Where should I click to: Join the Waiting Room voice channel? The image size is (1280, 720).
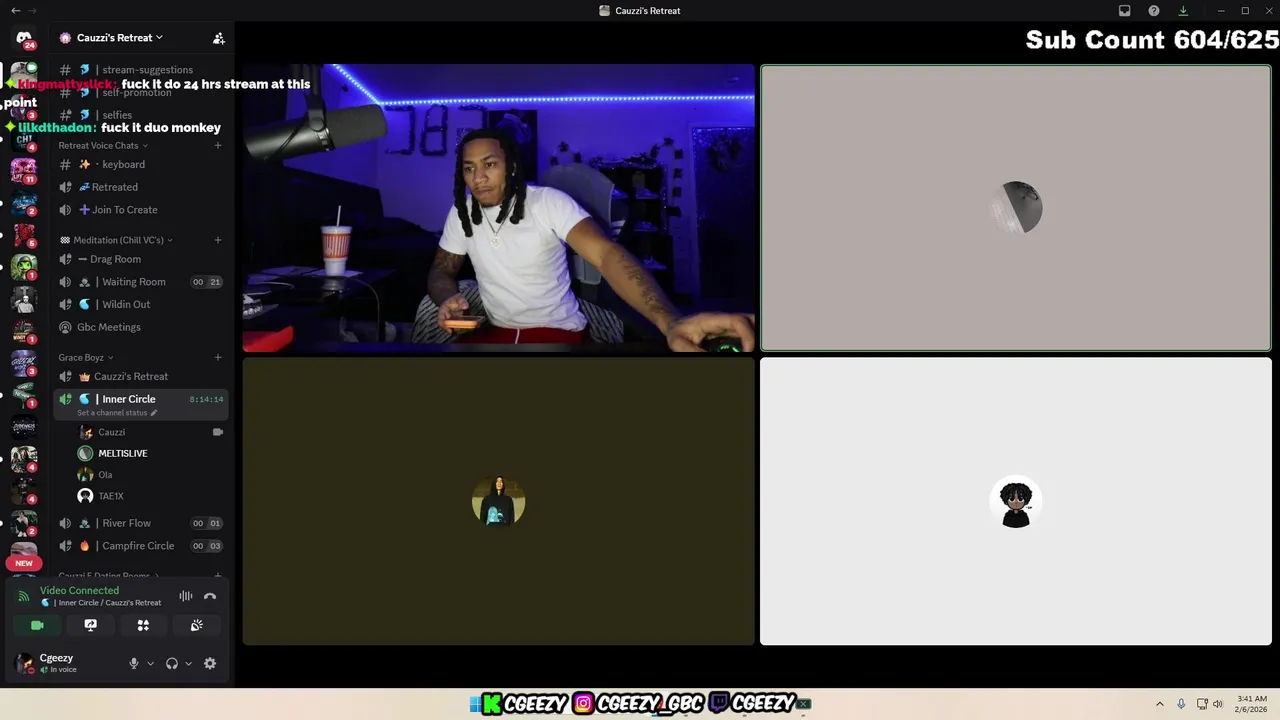pyautogui.click(x=140, y=282)
